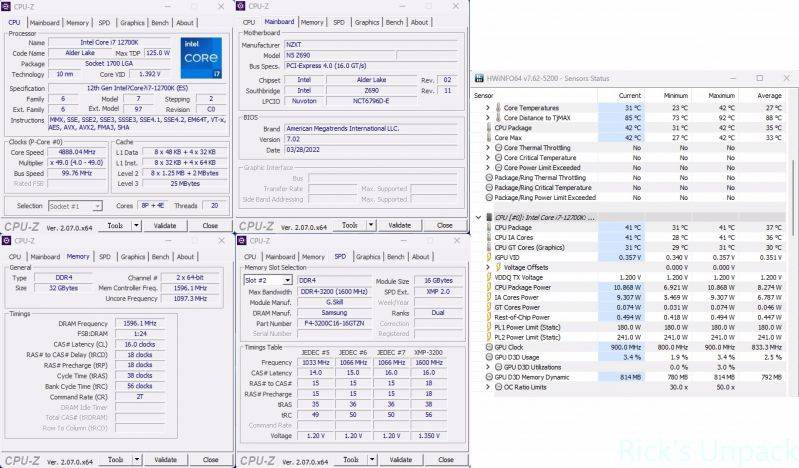Click the icon beside OC Ratio Limits

click(498, 387)
